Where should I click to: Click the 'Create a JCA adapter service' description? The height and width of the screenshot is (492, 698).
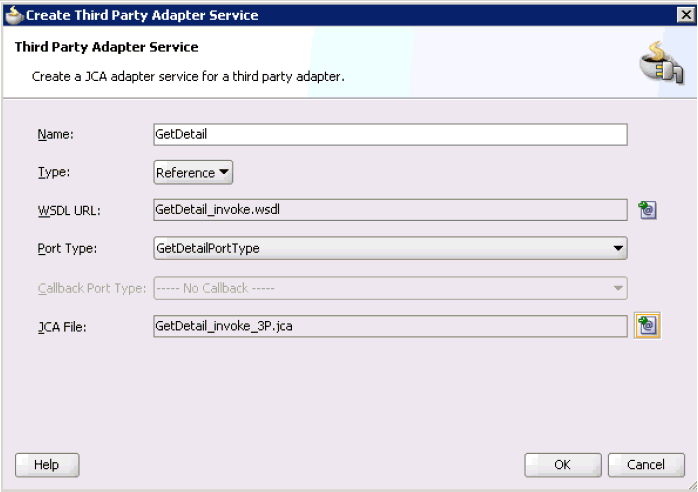coord(188,77)
